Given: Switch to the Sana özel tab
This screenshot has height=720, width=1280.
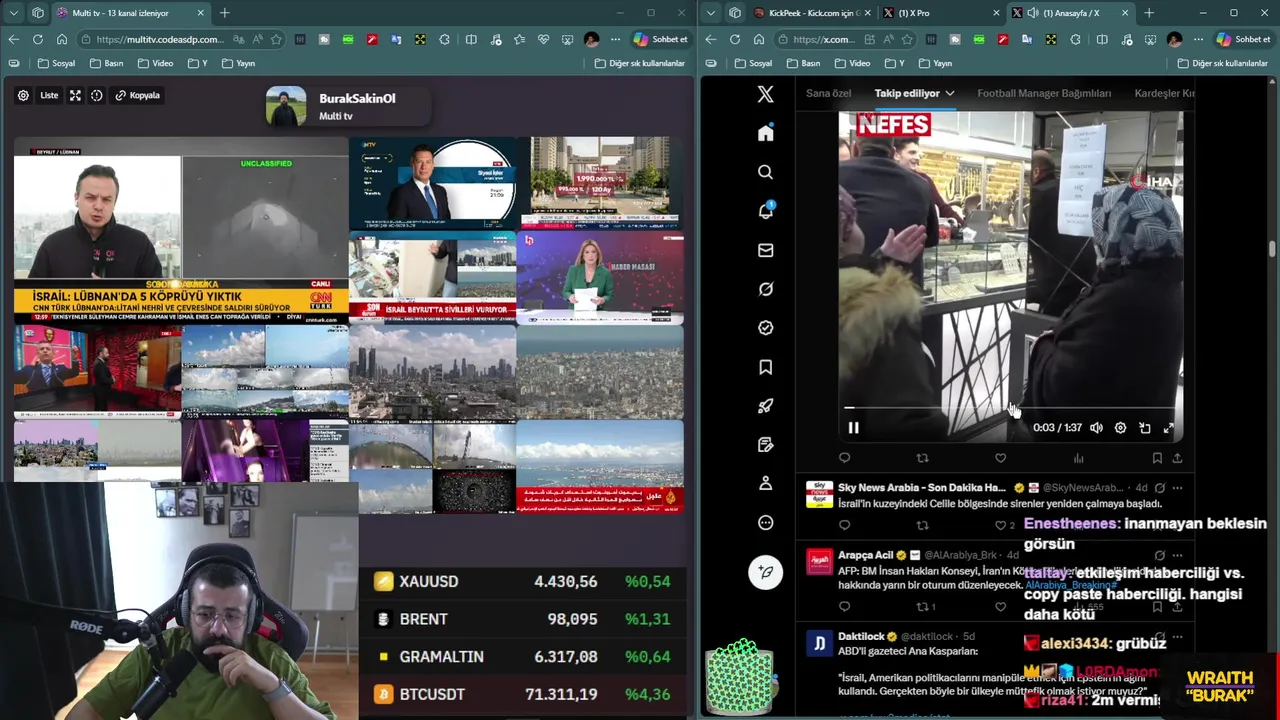Looking at the screenshot, I should tap(828, 93).
